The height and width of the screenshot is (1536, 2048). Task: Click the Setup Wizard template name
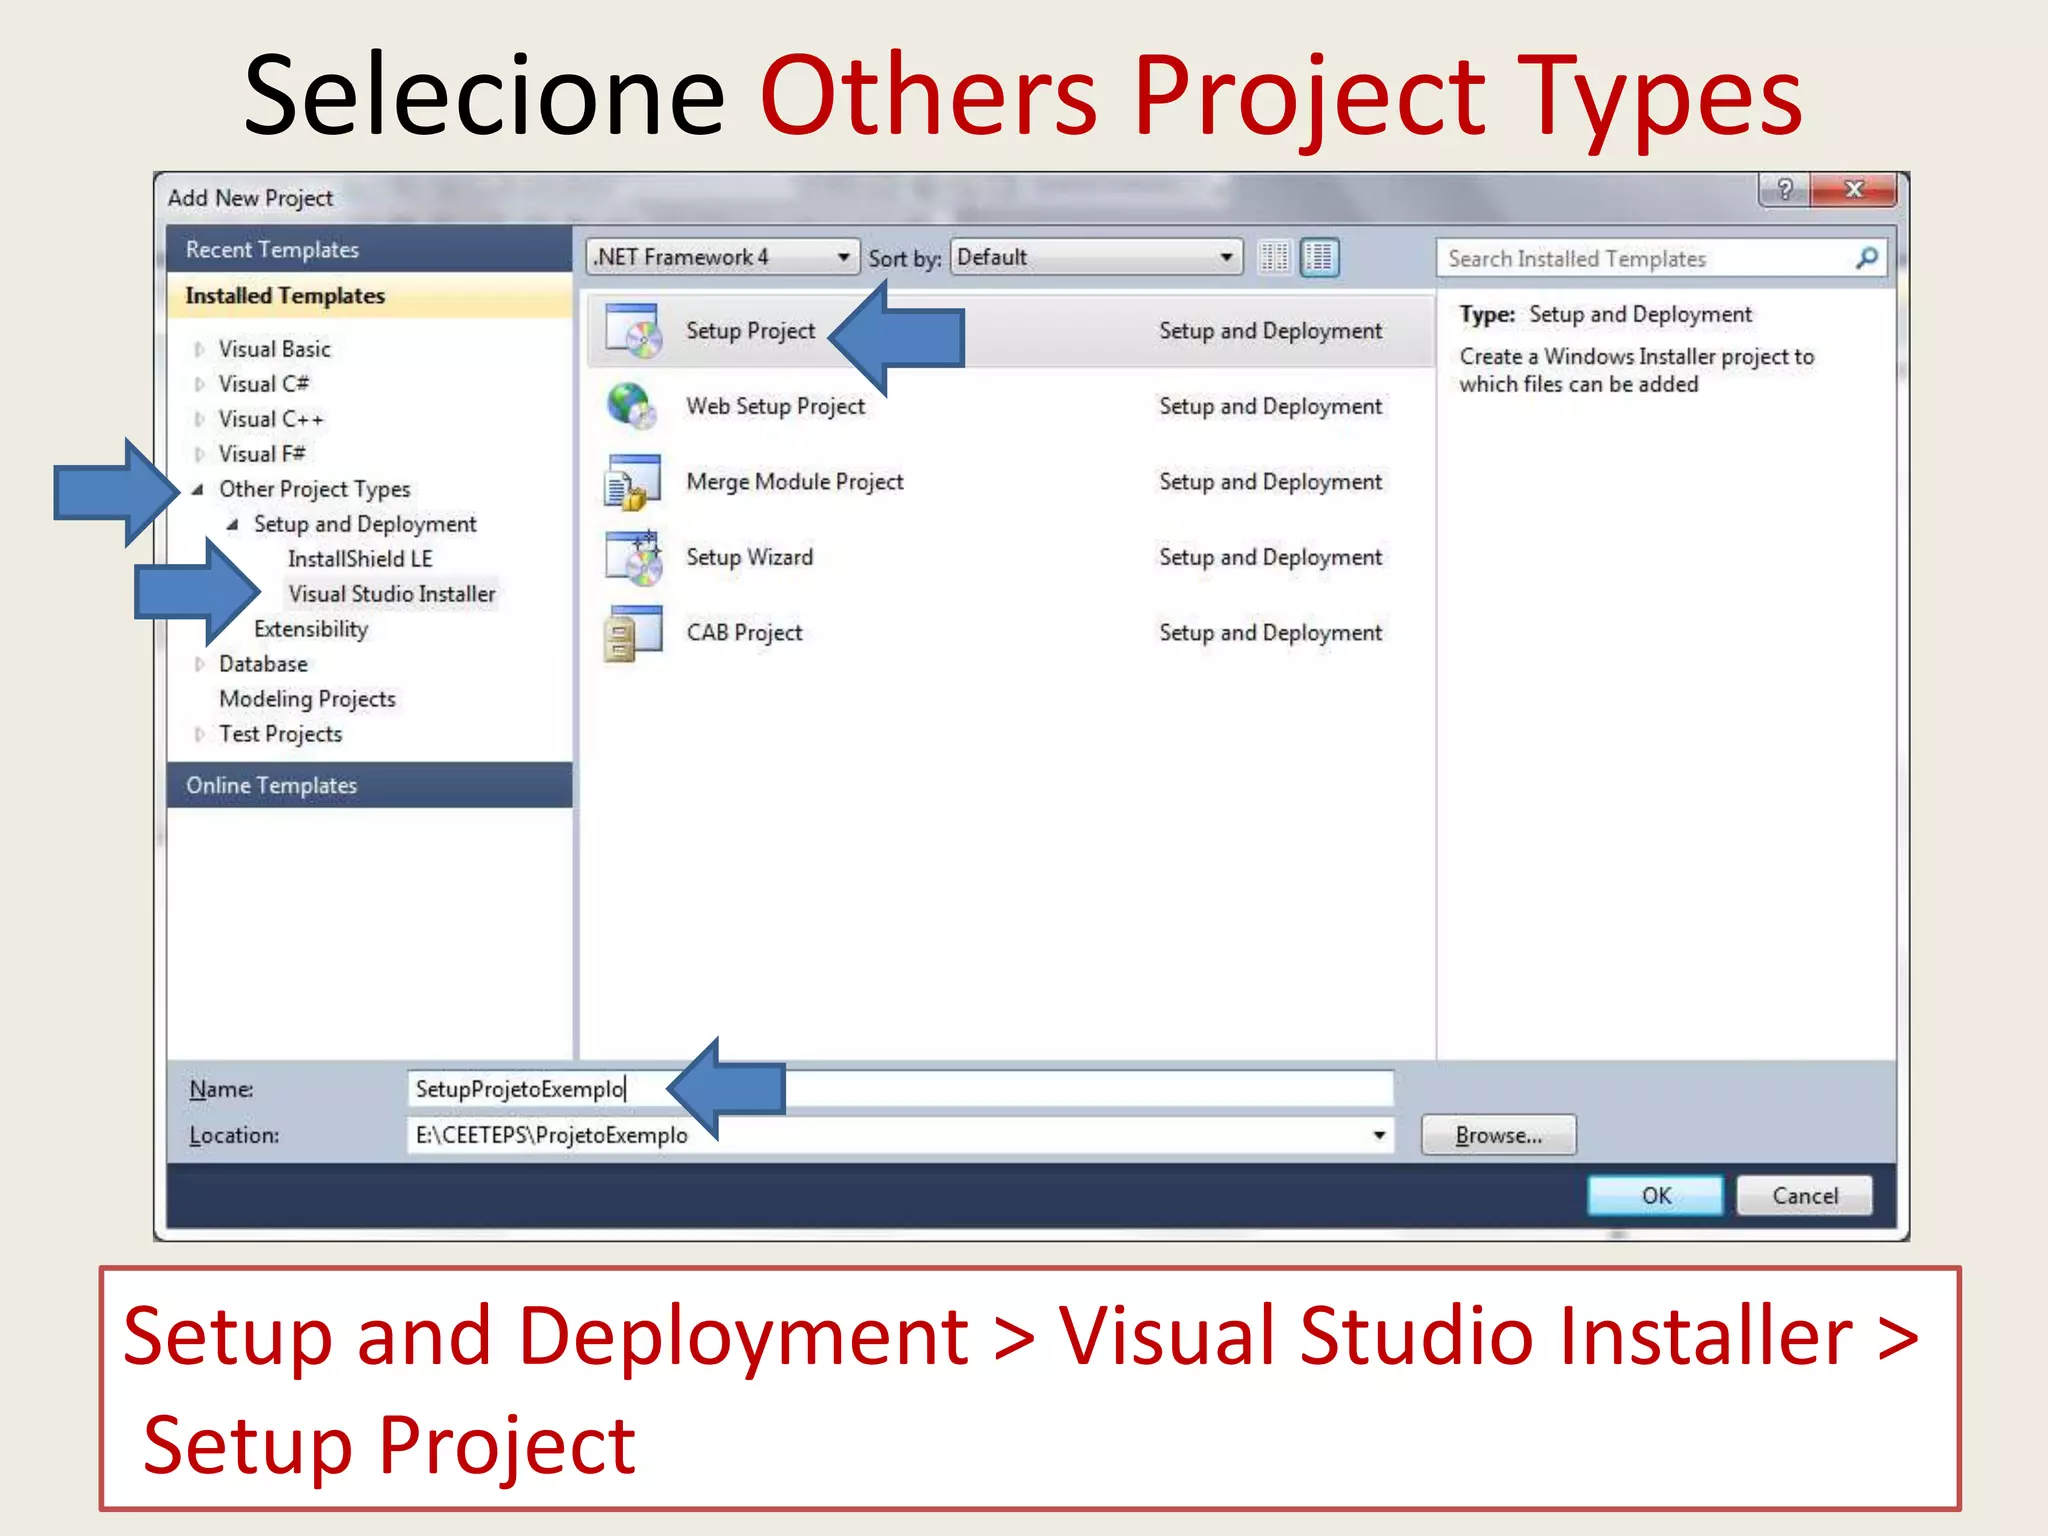tap(749, 557)
